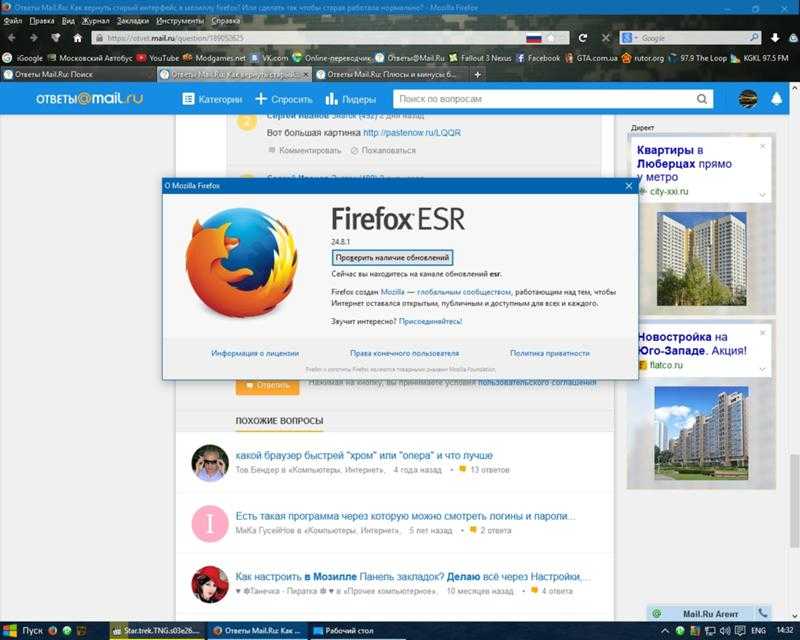Open the Вид menu
800x640 pixels.
68,21
